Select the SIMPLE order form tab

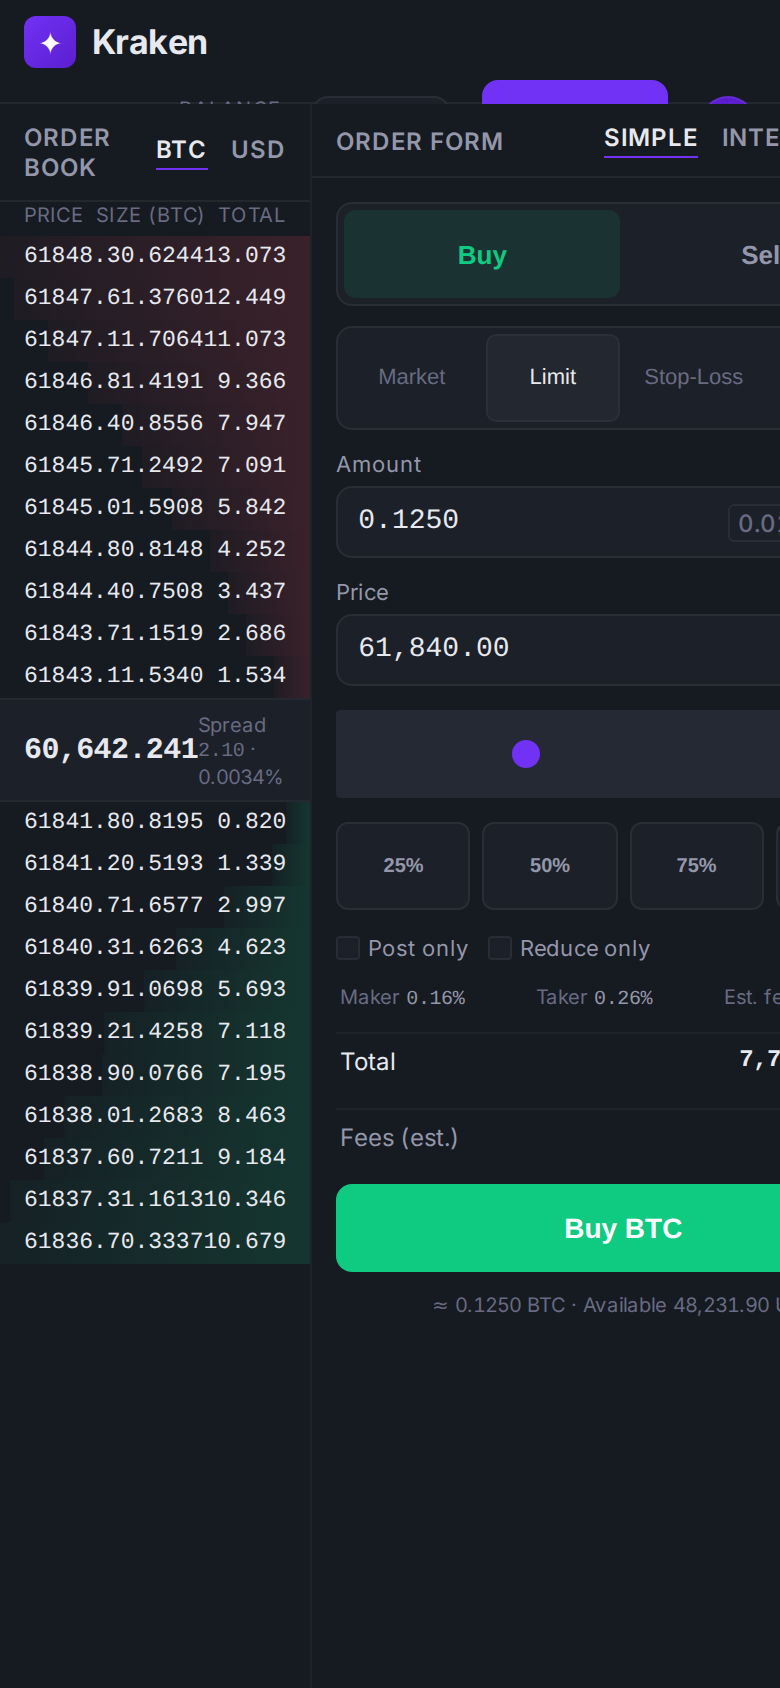pyautogui.click(x=651, y=139)
